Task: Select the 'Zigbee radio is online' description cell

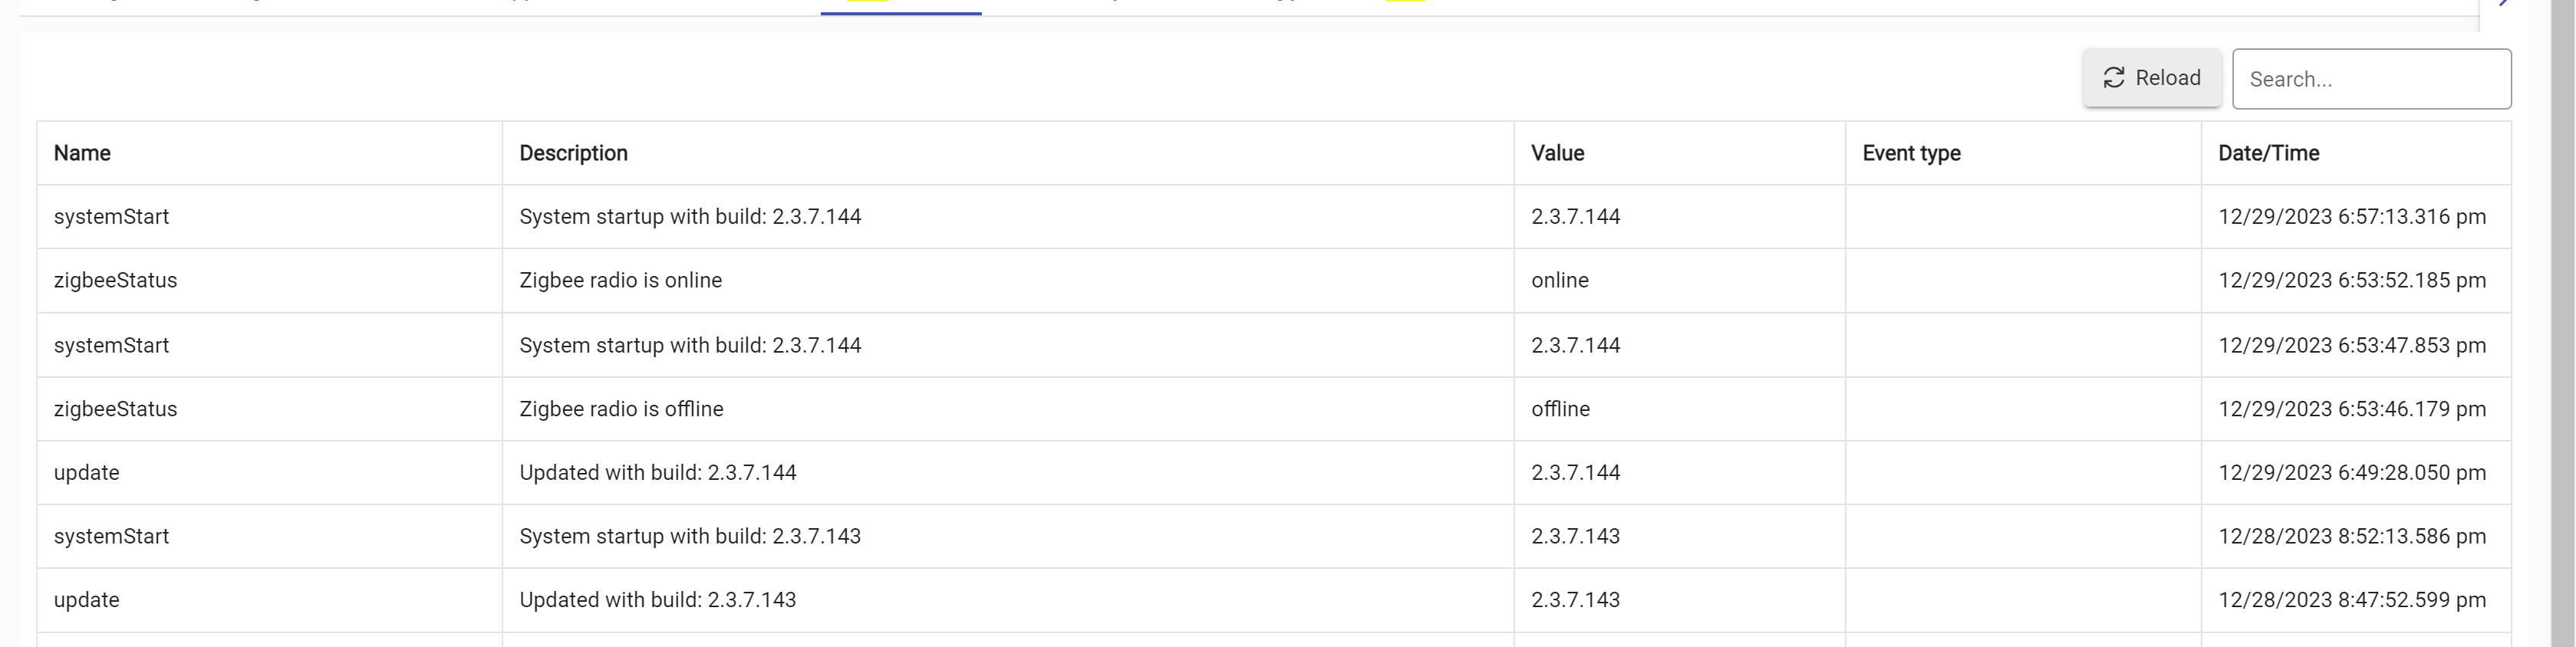Action: (620, 280)
